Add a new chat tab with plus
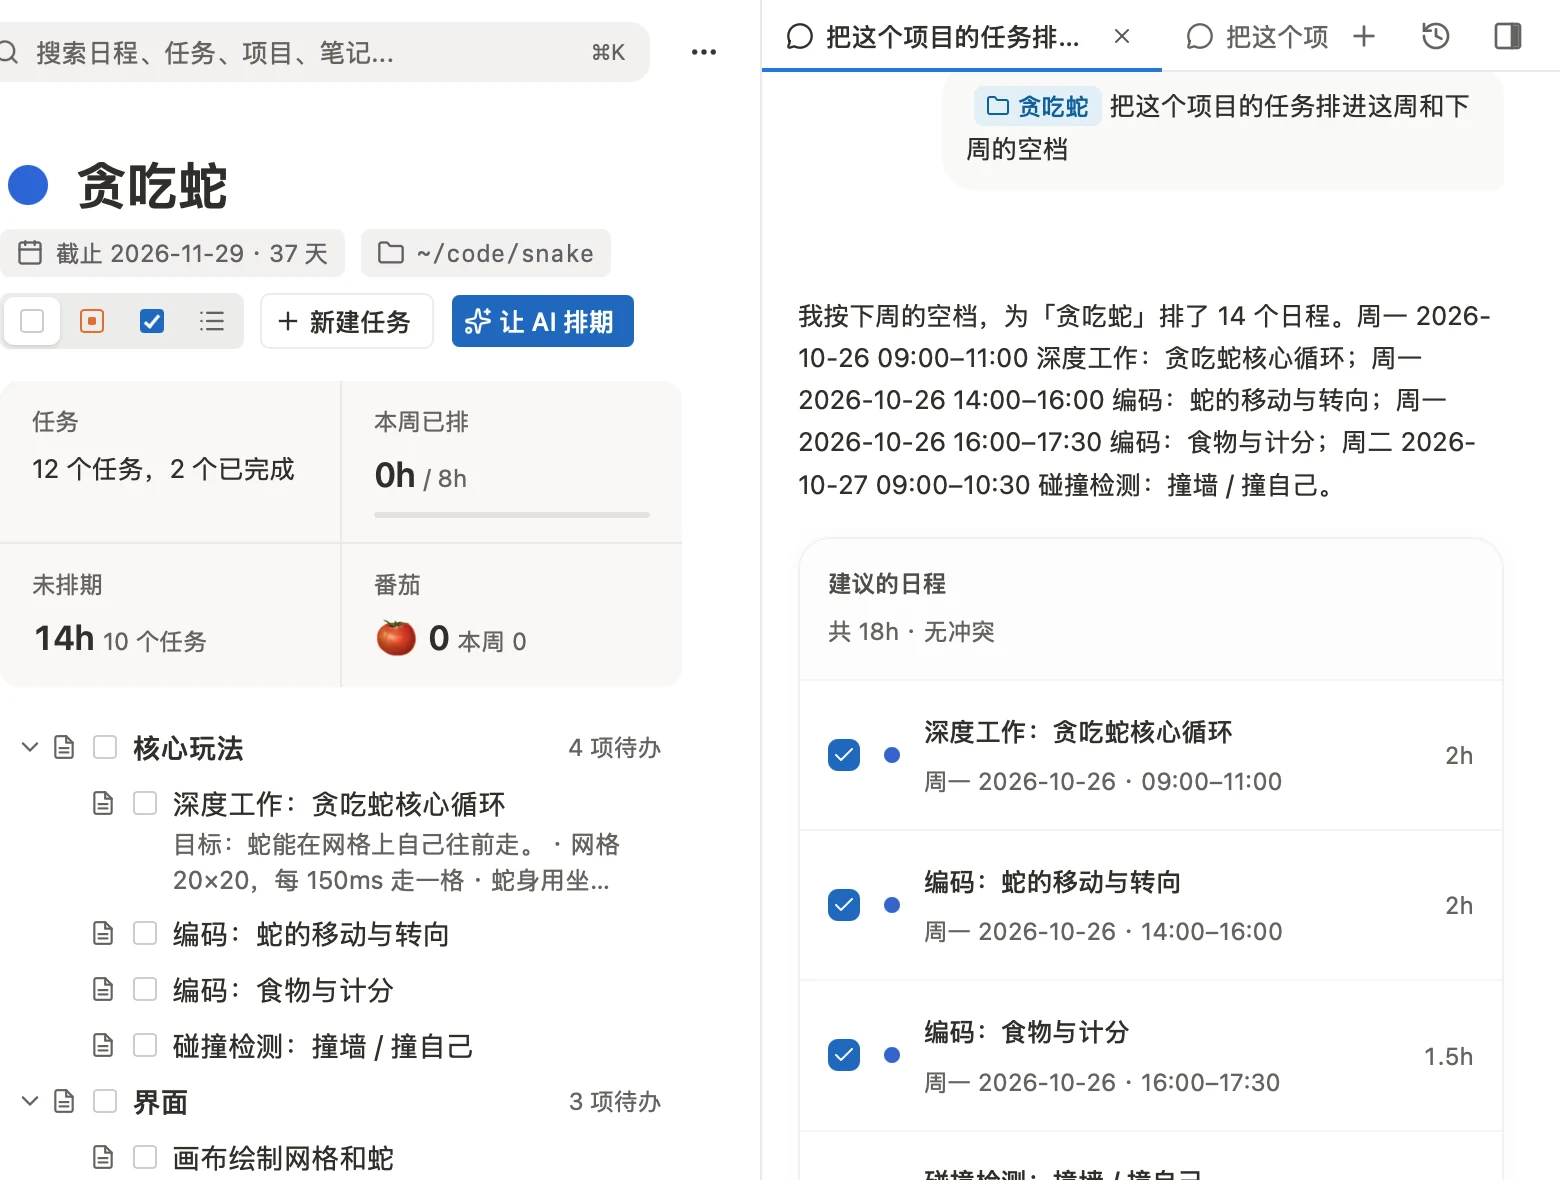 [1364, 37]
